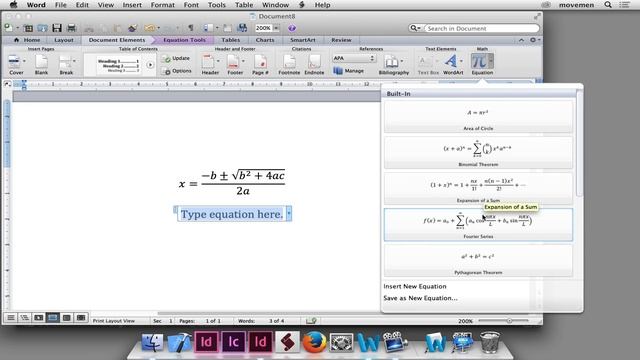Insert the Pythagorean Theorem equation
Image resolution: width=640 pixels, height=360 pixels.
click(x=478, y=260)
